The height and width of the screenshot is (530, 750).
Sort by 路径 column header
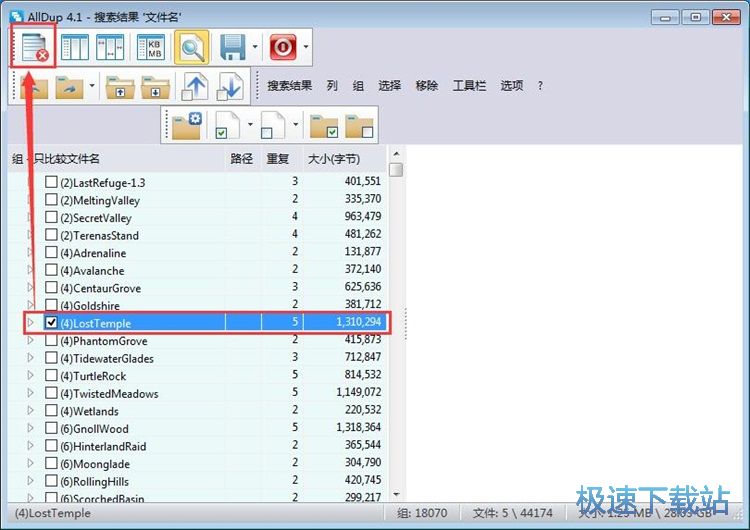click(x=242, y=159)
